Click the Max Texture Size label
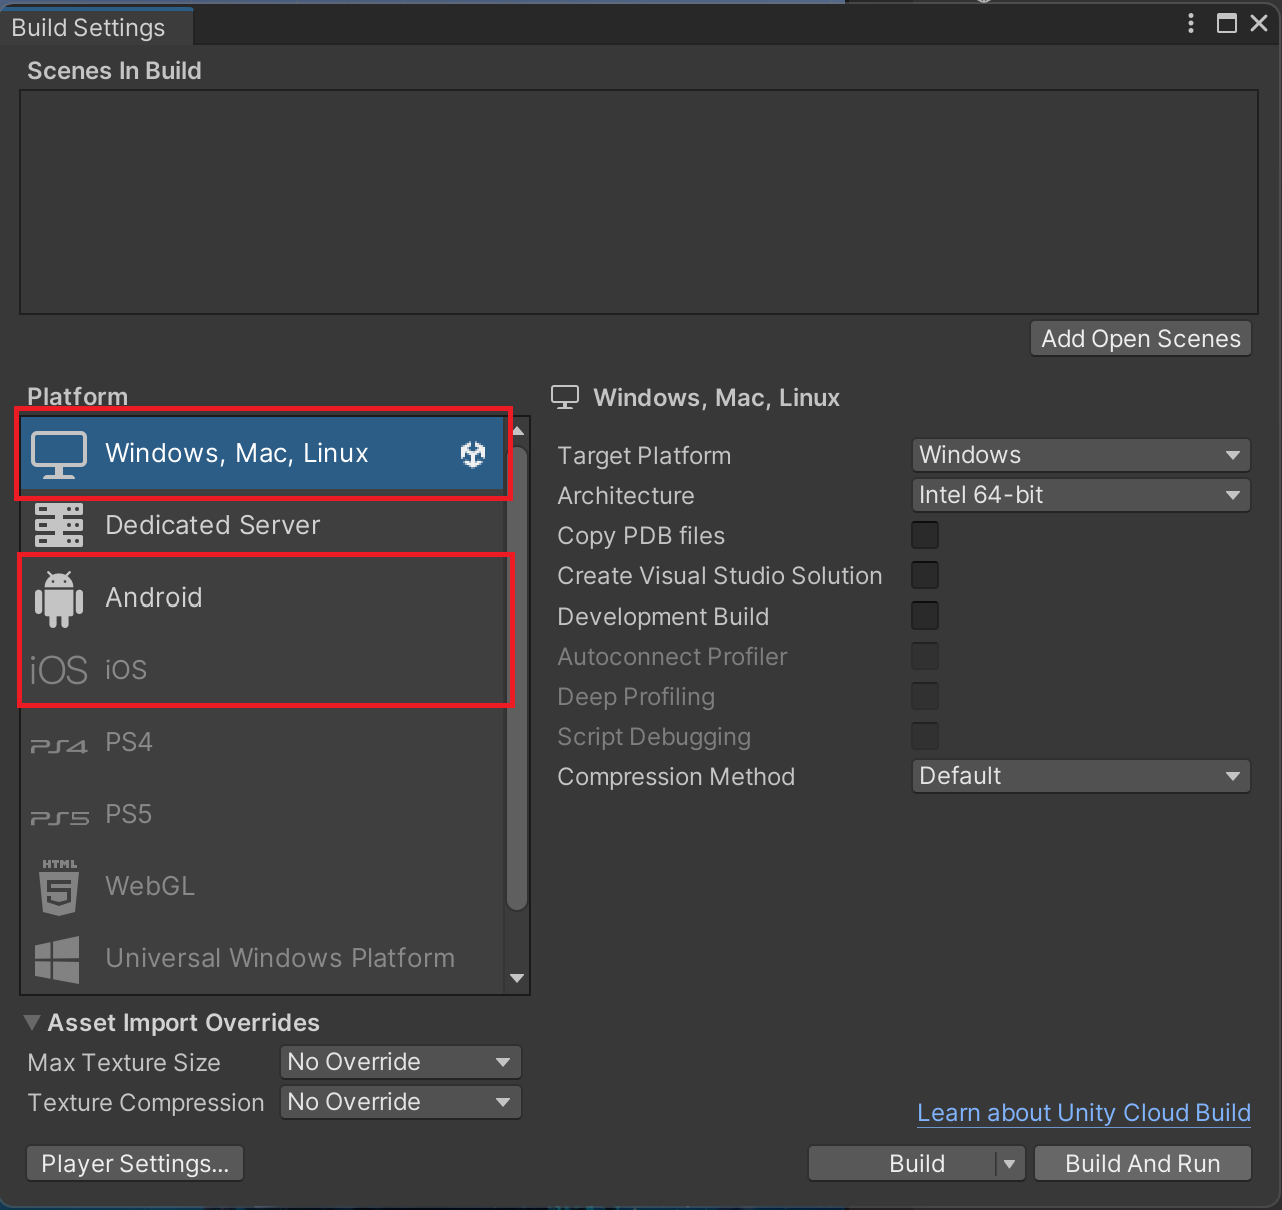 click(124, 1063)
